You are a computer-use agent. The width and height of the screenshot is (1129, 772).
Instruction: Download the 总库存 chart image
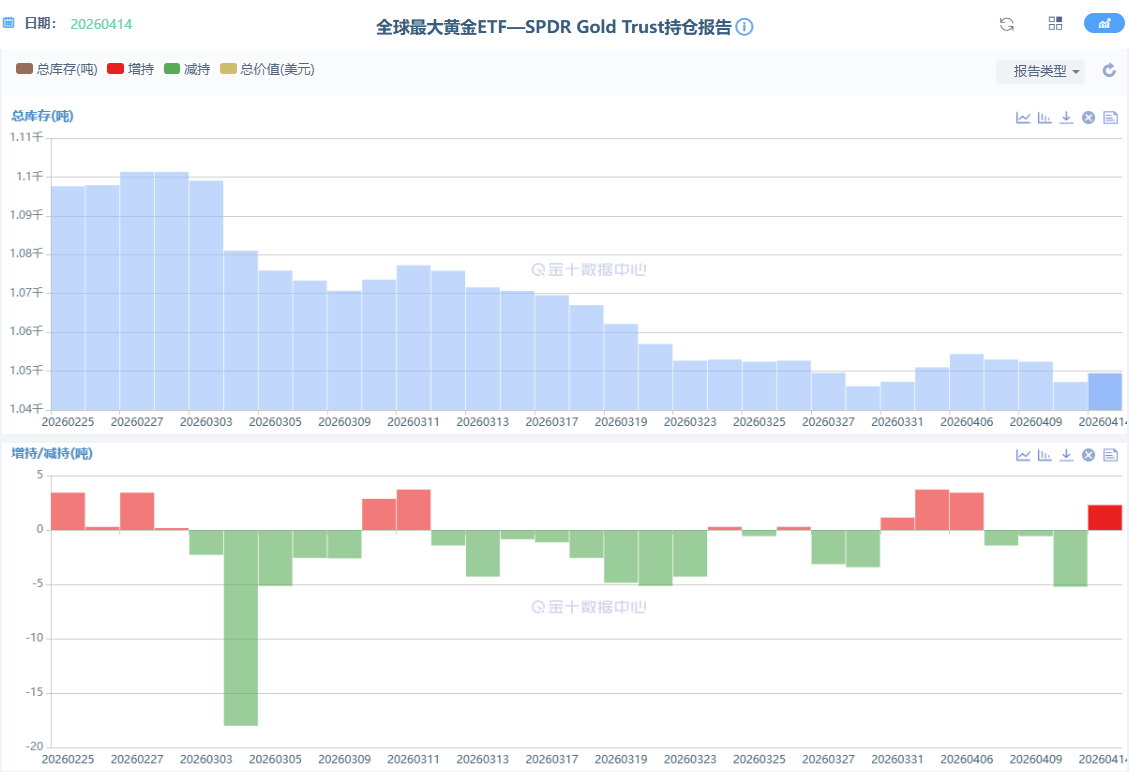click(1066, 117)
